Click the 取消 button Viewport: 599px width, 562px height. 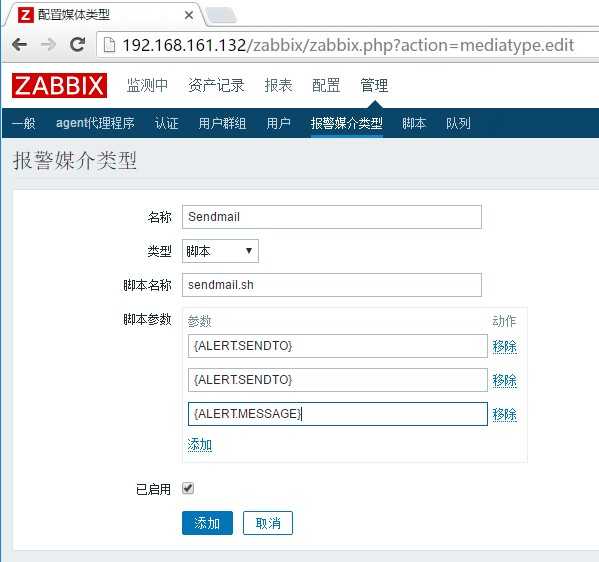coord(268,523)
